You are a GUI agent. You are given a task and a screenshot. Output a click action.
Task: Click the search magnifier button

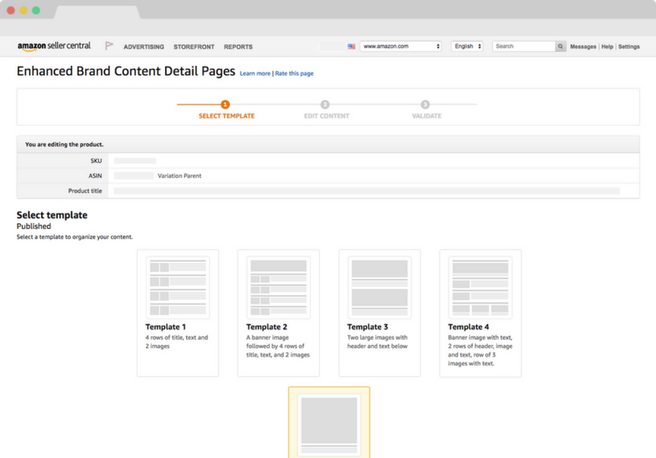tap(560, 46)
